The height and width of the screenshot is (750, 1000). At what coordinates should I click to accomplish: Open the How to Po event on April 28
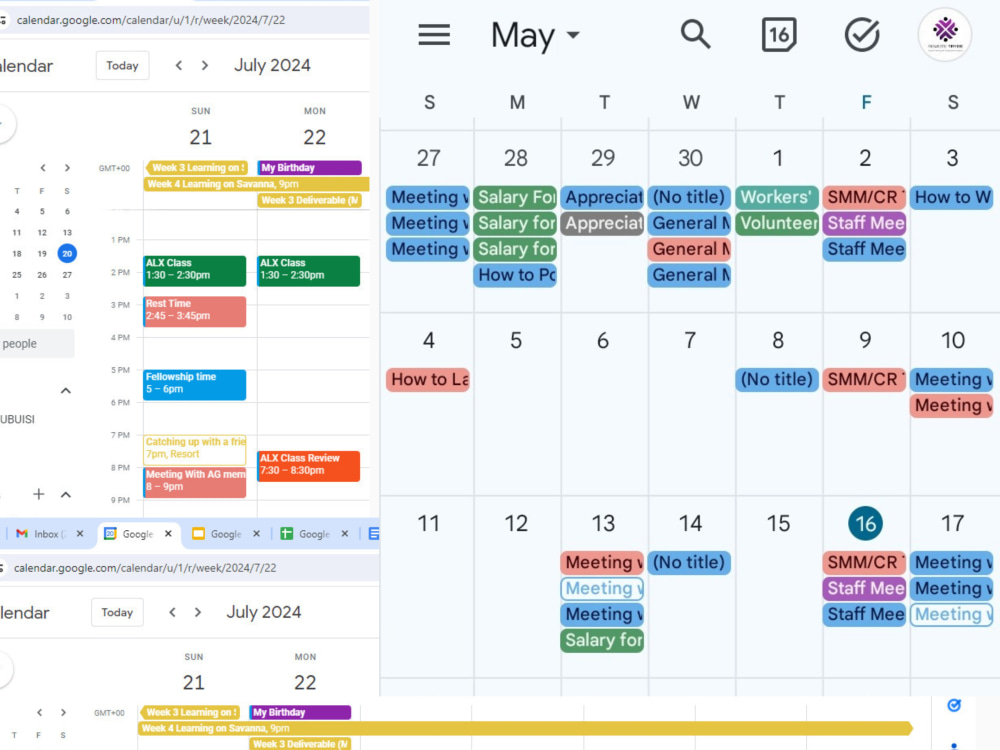[x=515, y=275]
